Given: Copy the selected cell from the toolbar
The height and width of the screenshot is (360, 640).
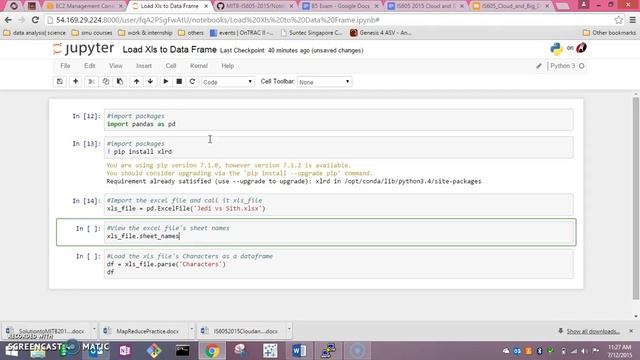Looking at the screenshot, I should (x=106, y=82).
